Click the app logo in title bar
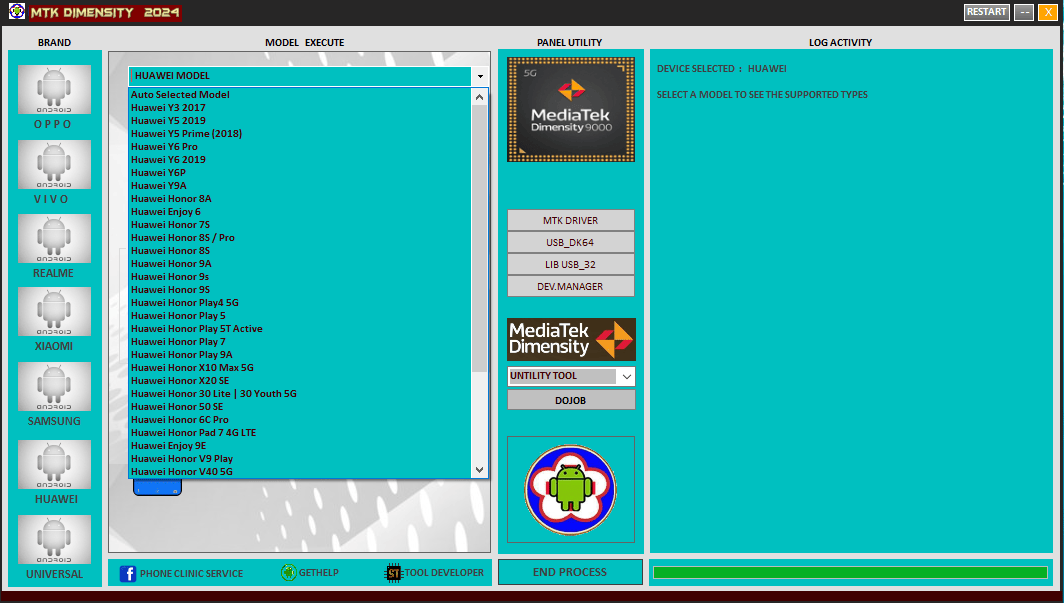This screenshot has height=603, width=1064. 16,12
